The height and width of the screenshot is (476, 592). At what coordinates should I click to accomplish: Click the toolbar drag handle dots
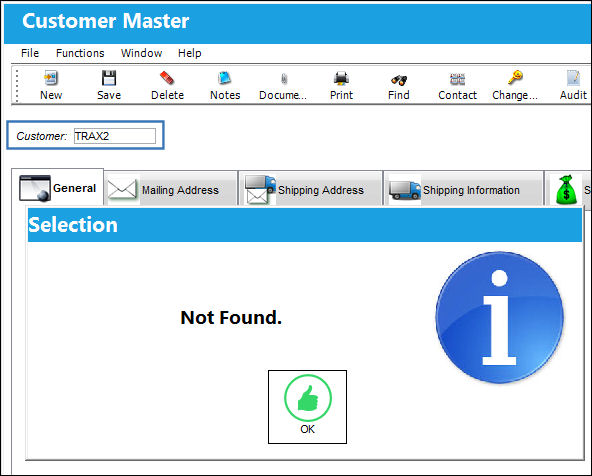coord(17,85)
